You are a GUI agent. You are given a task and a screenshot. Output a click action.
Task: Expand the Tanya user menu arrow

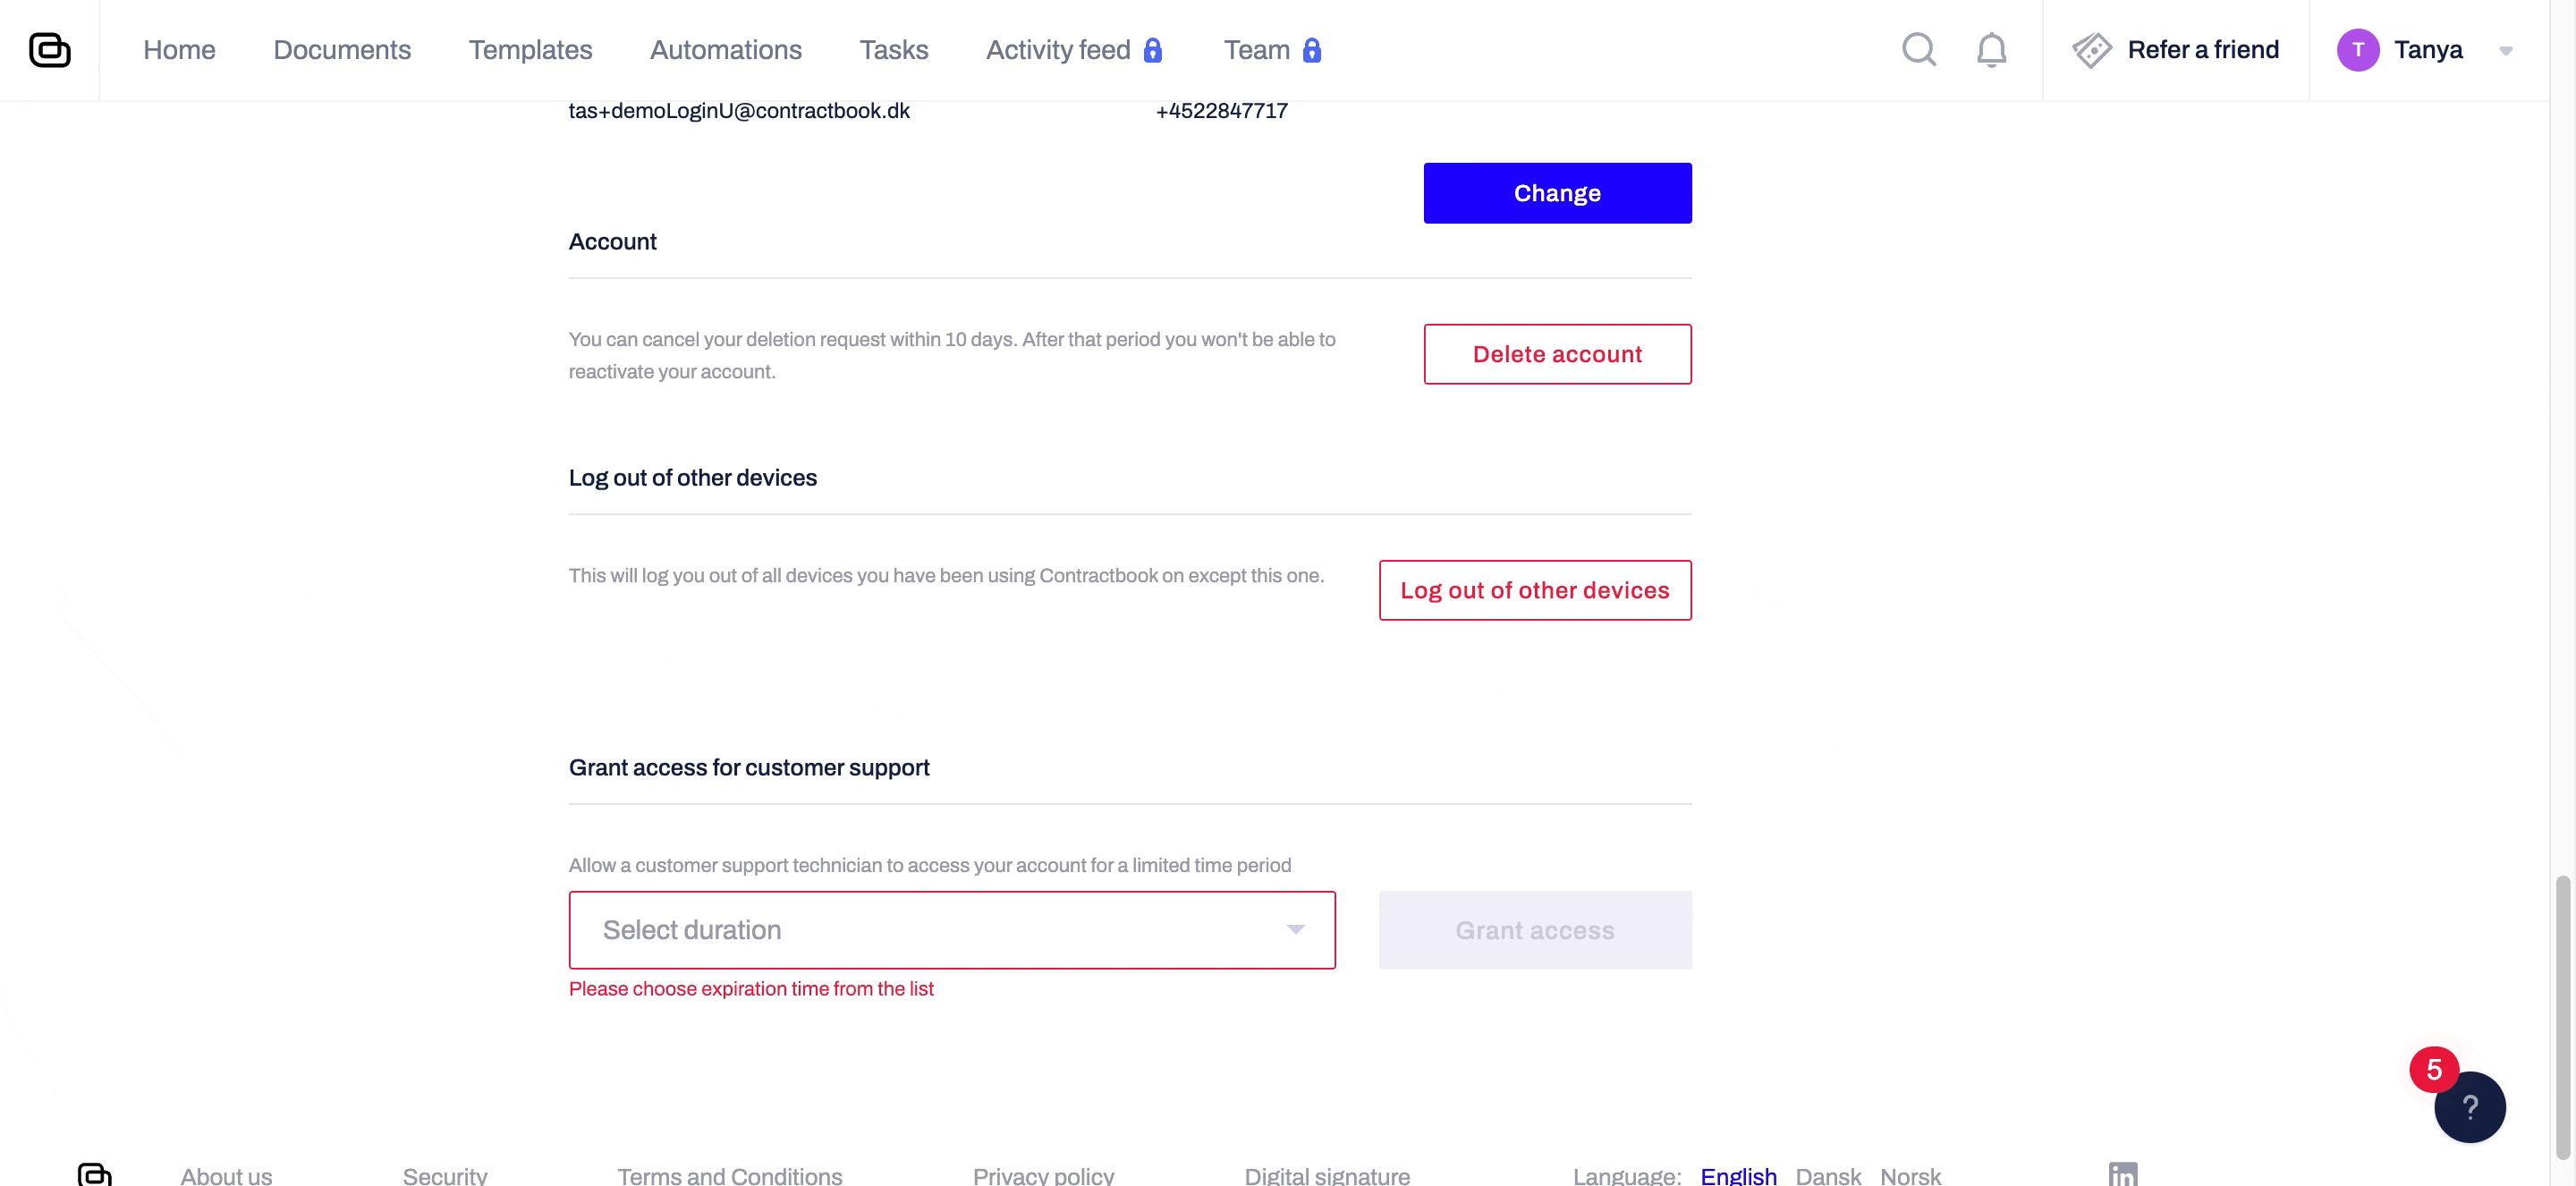click(2505, 51)
